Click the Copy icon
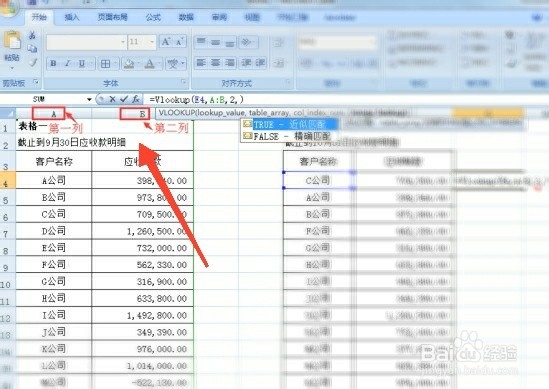Screen dimensions: 549x389 [x=32, y=49]
